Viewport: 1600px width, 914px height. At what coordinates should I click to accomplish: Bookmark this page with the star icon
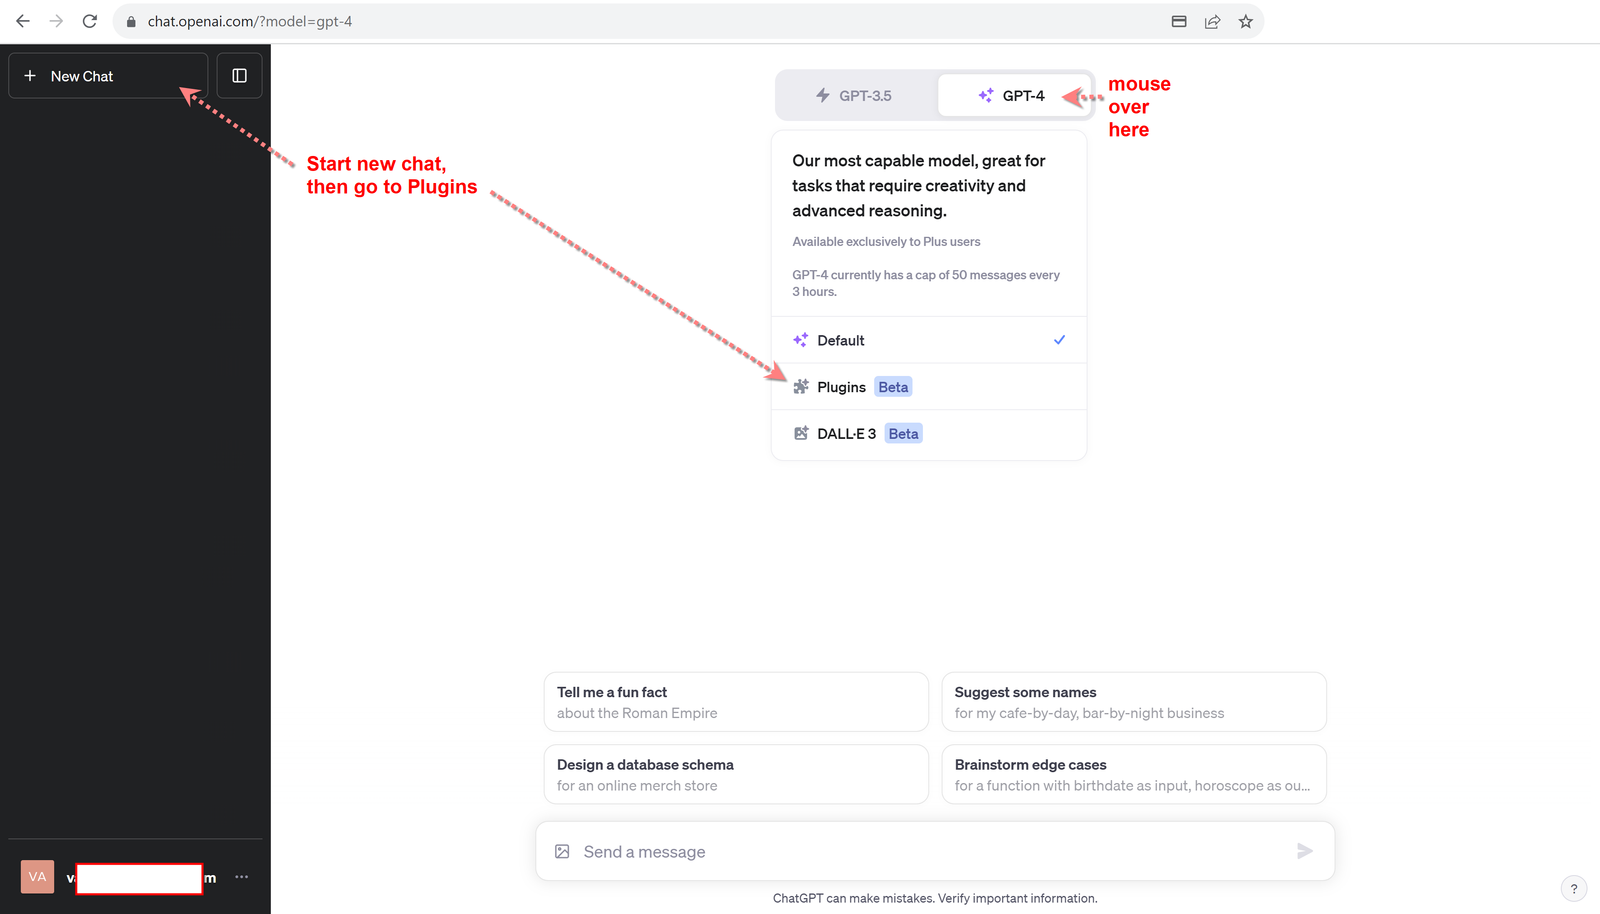tap(1246, 21)
